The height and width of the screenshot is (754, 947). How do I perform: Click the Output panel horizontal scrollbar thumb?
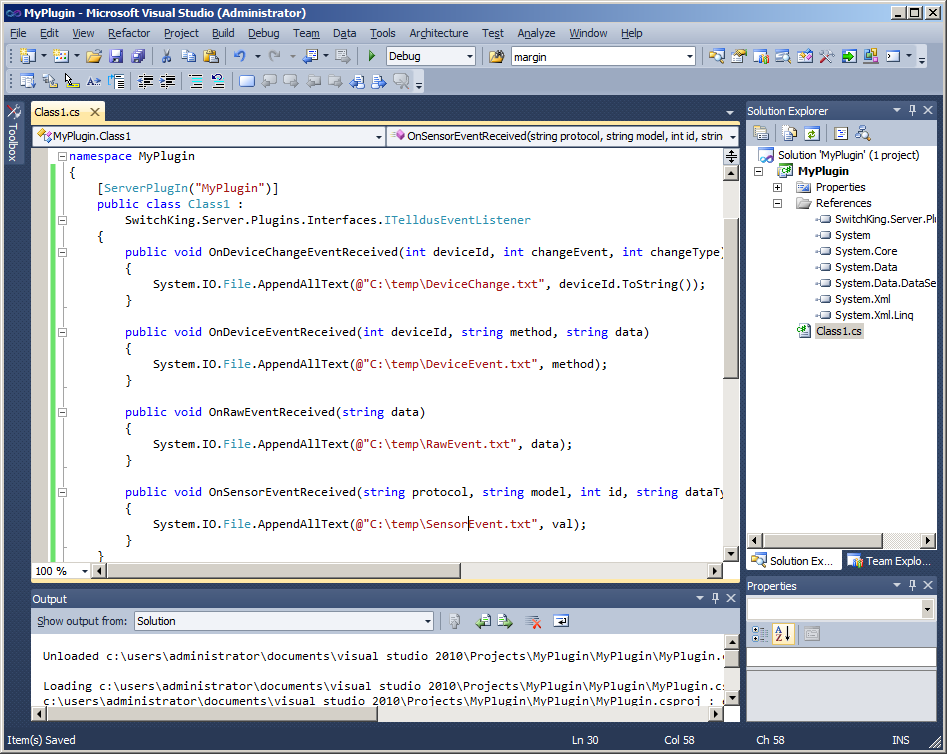tap(211, 714)
